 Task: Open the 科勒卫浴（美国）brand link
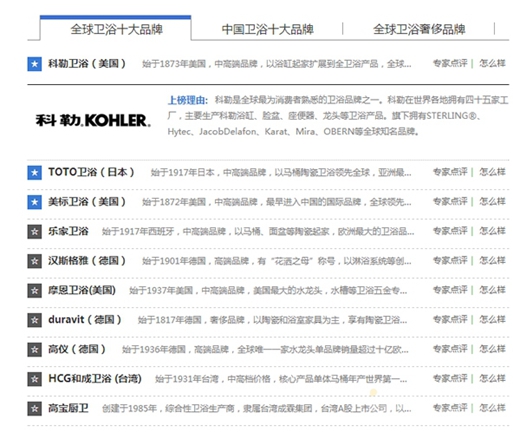pos(87,63)
